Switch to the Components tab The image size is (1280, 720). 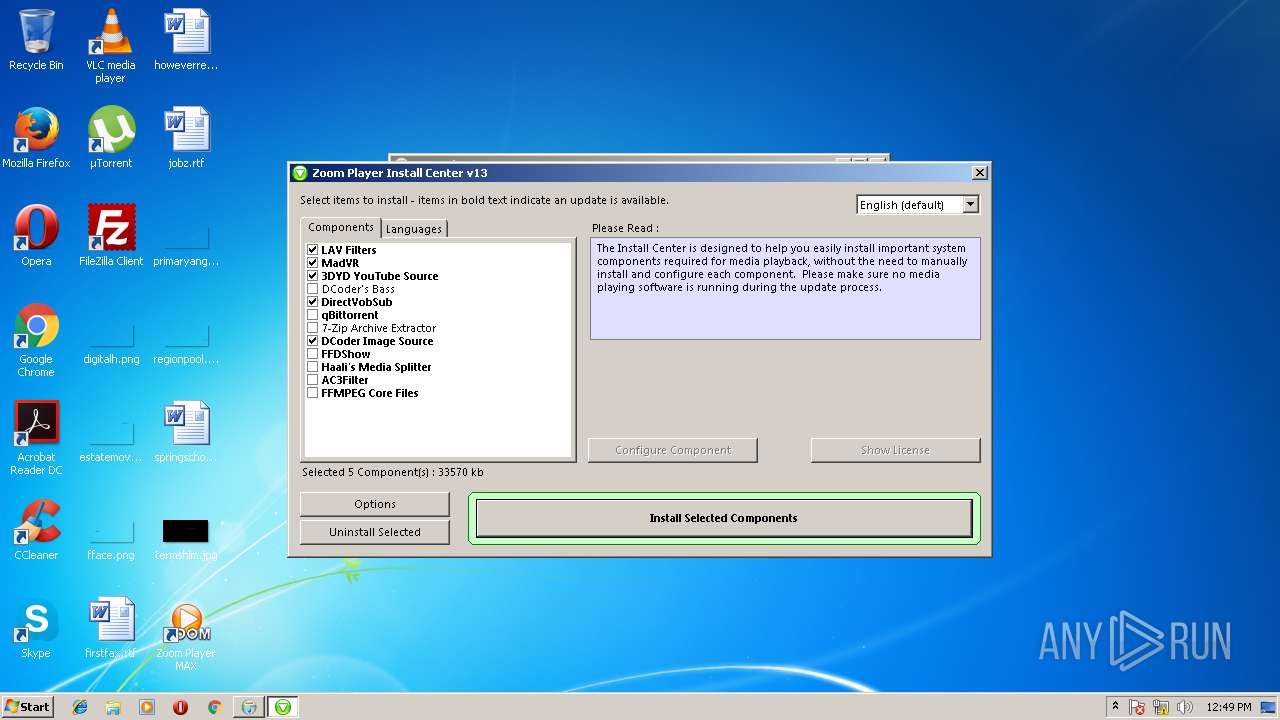[x=341, y=227]
